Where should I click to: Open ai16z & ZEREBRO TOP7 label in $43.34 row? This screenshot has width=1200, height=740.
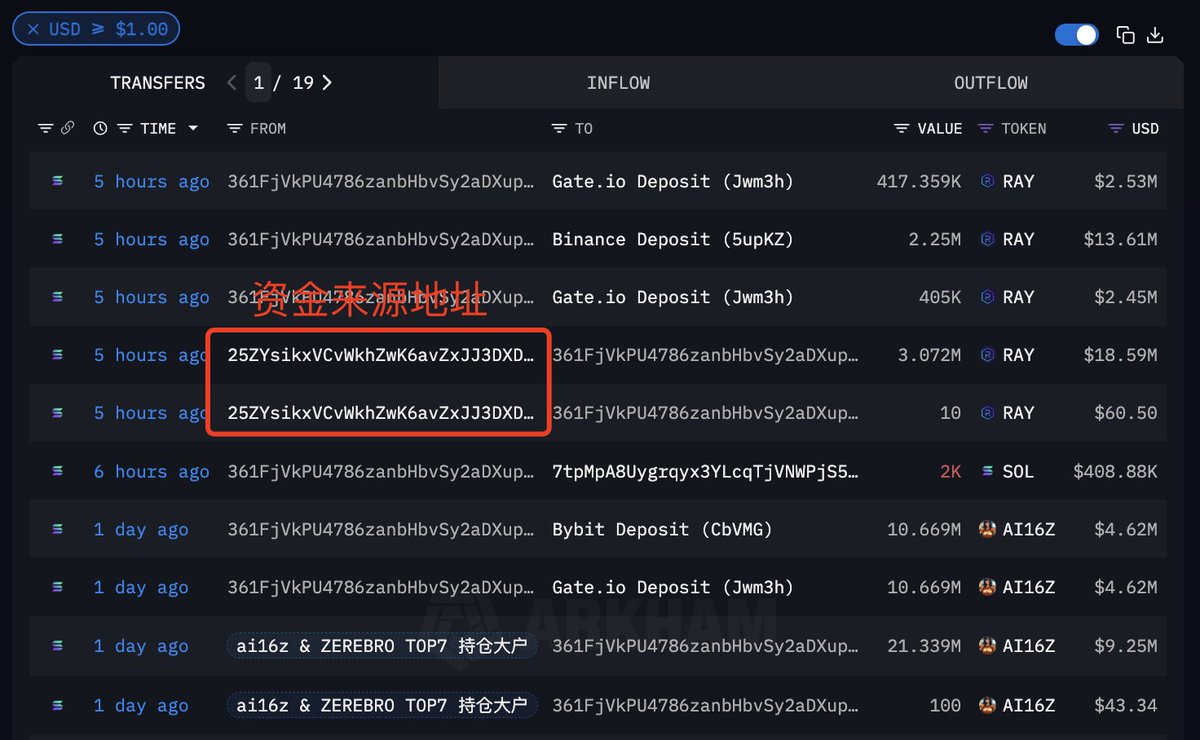point(382,705)
